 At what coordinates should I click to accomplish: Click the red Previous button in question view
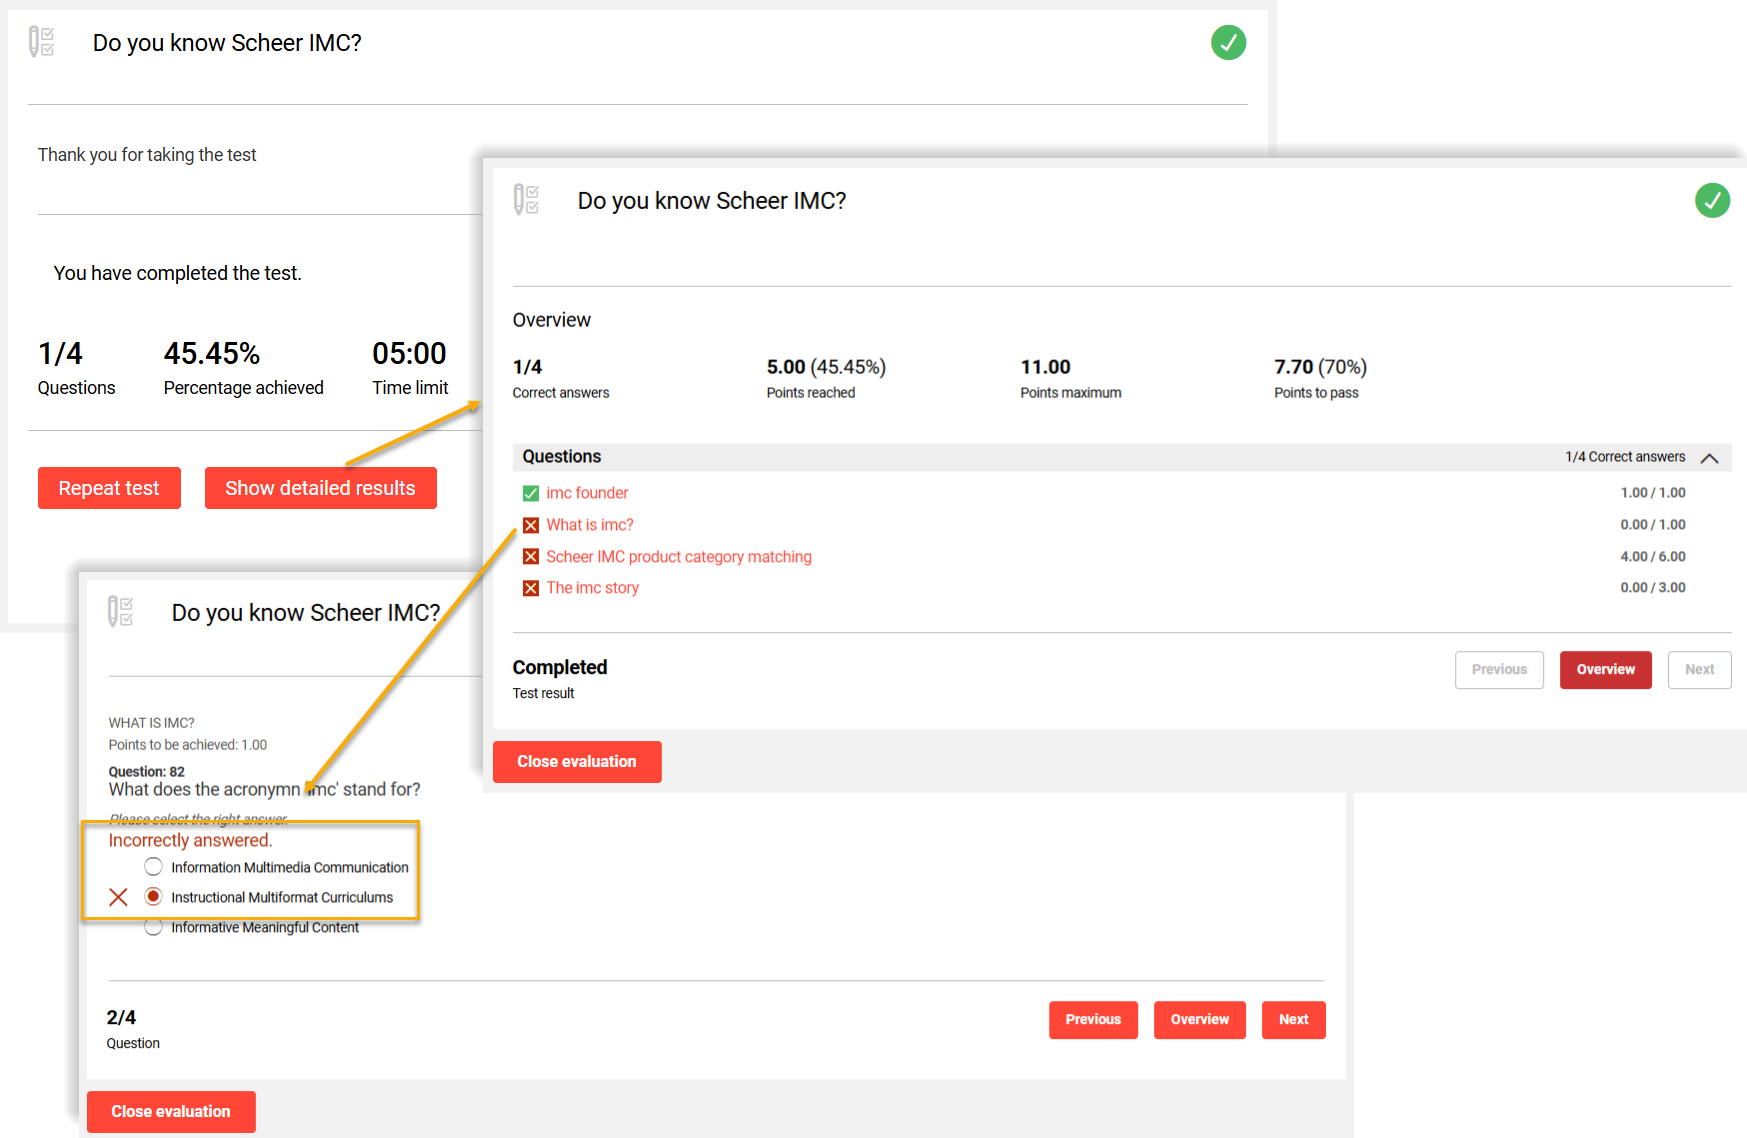[x=1093, y=1020]
